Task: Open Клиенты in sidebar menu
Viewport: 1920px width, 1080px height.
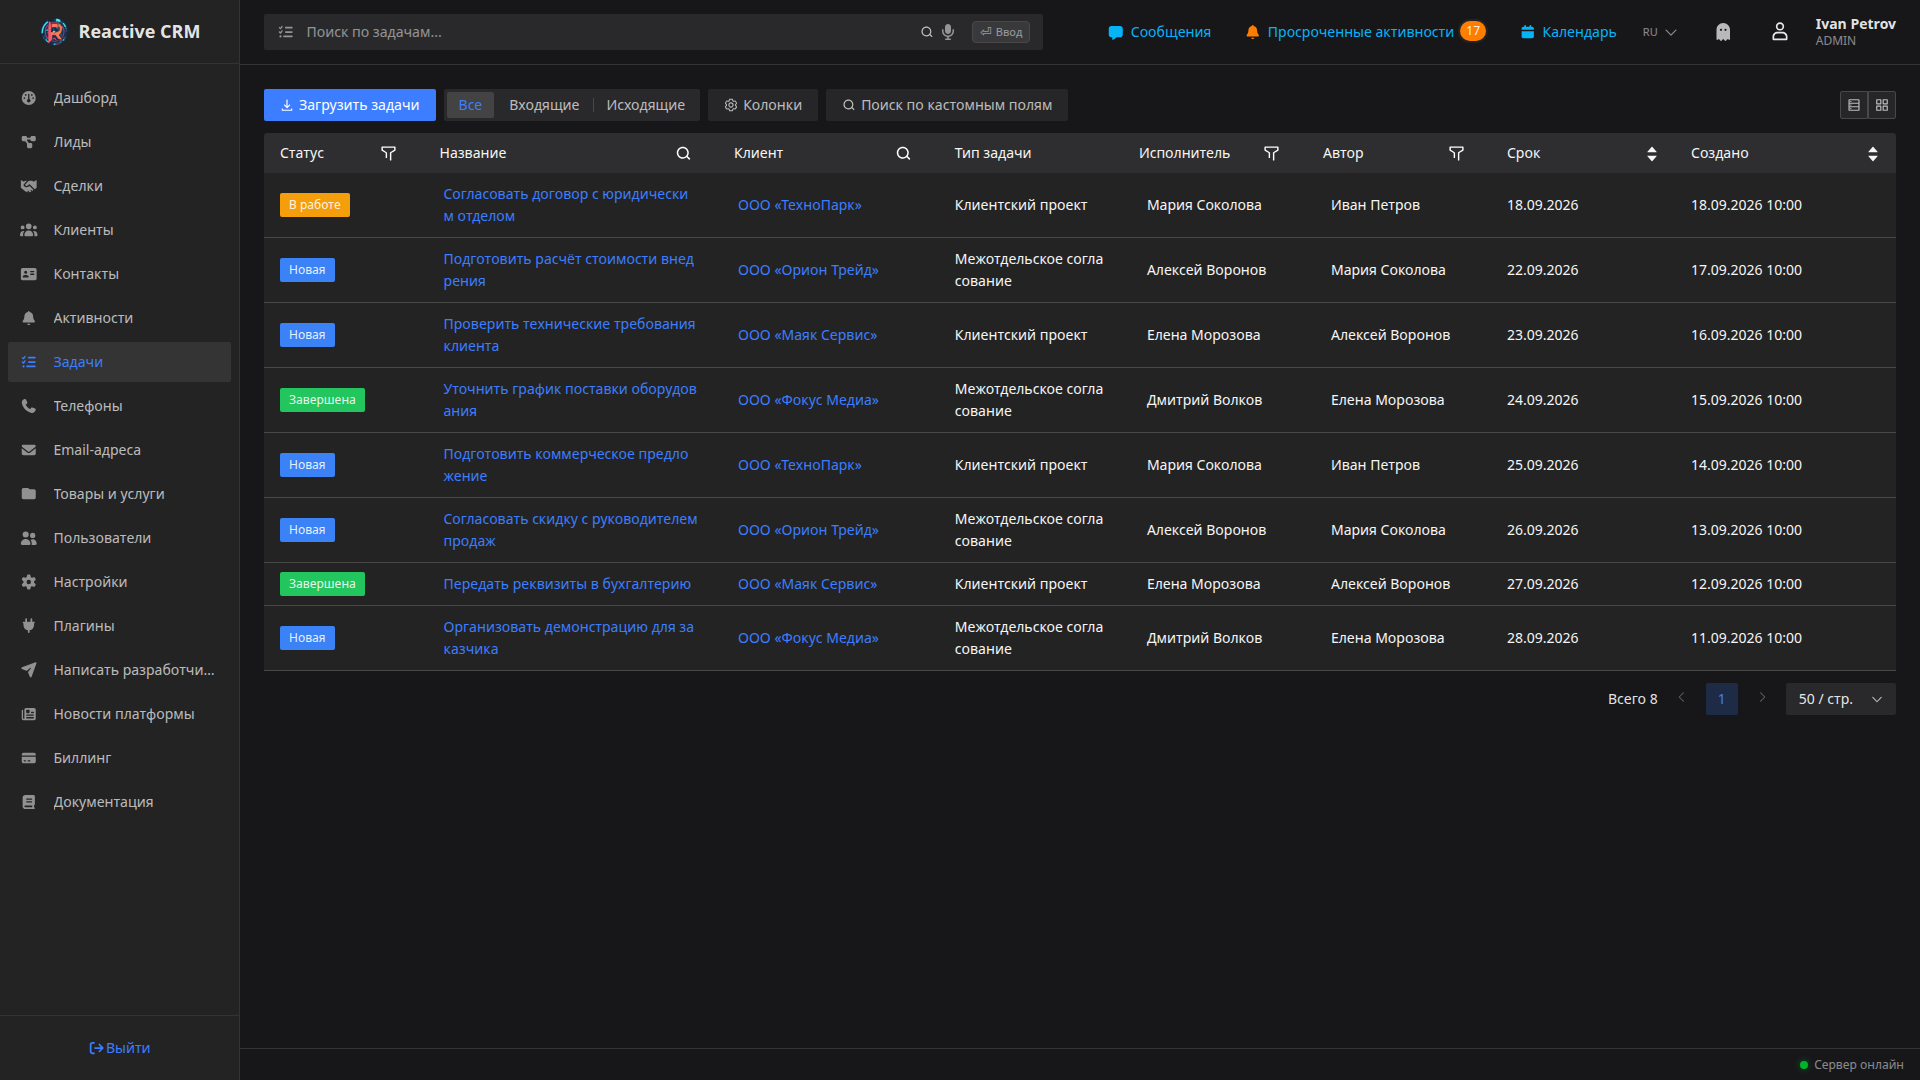Action: click(x=119, y=230)
